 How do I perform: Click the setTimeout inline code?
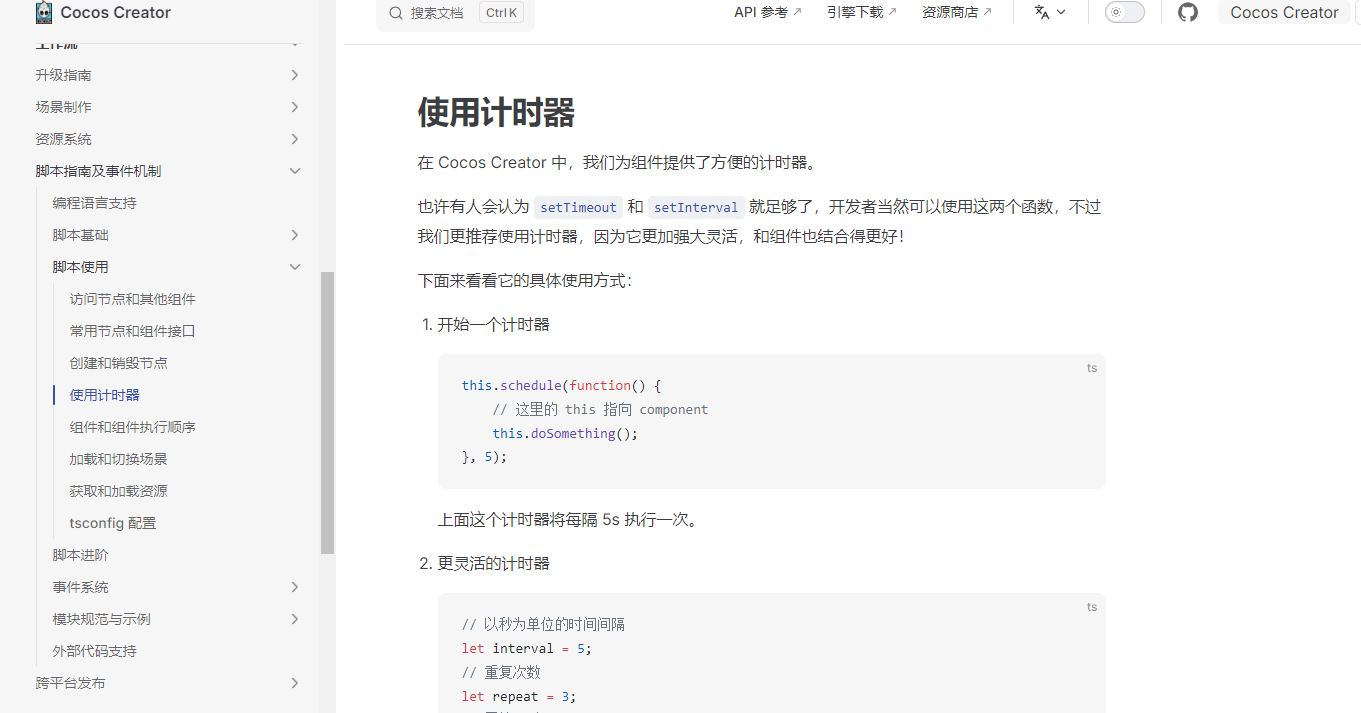coord(578,207)
